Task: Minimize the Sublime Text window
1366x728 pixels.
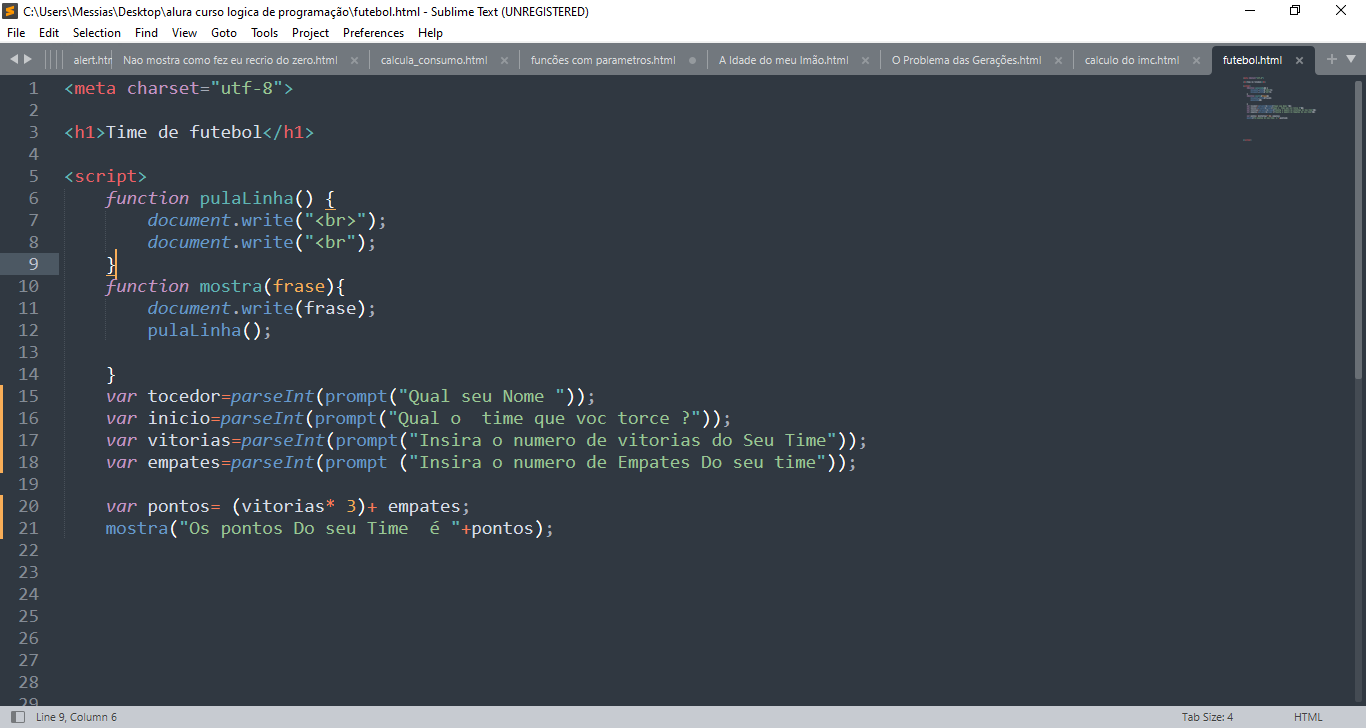Action: 1250,11
